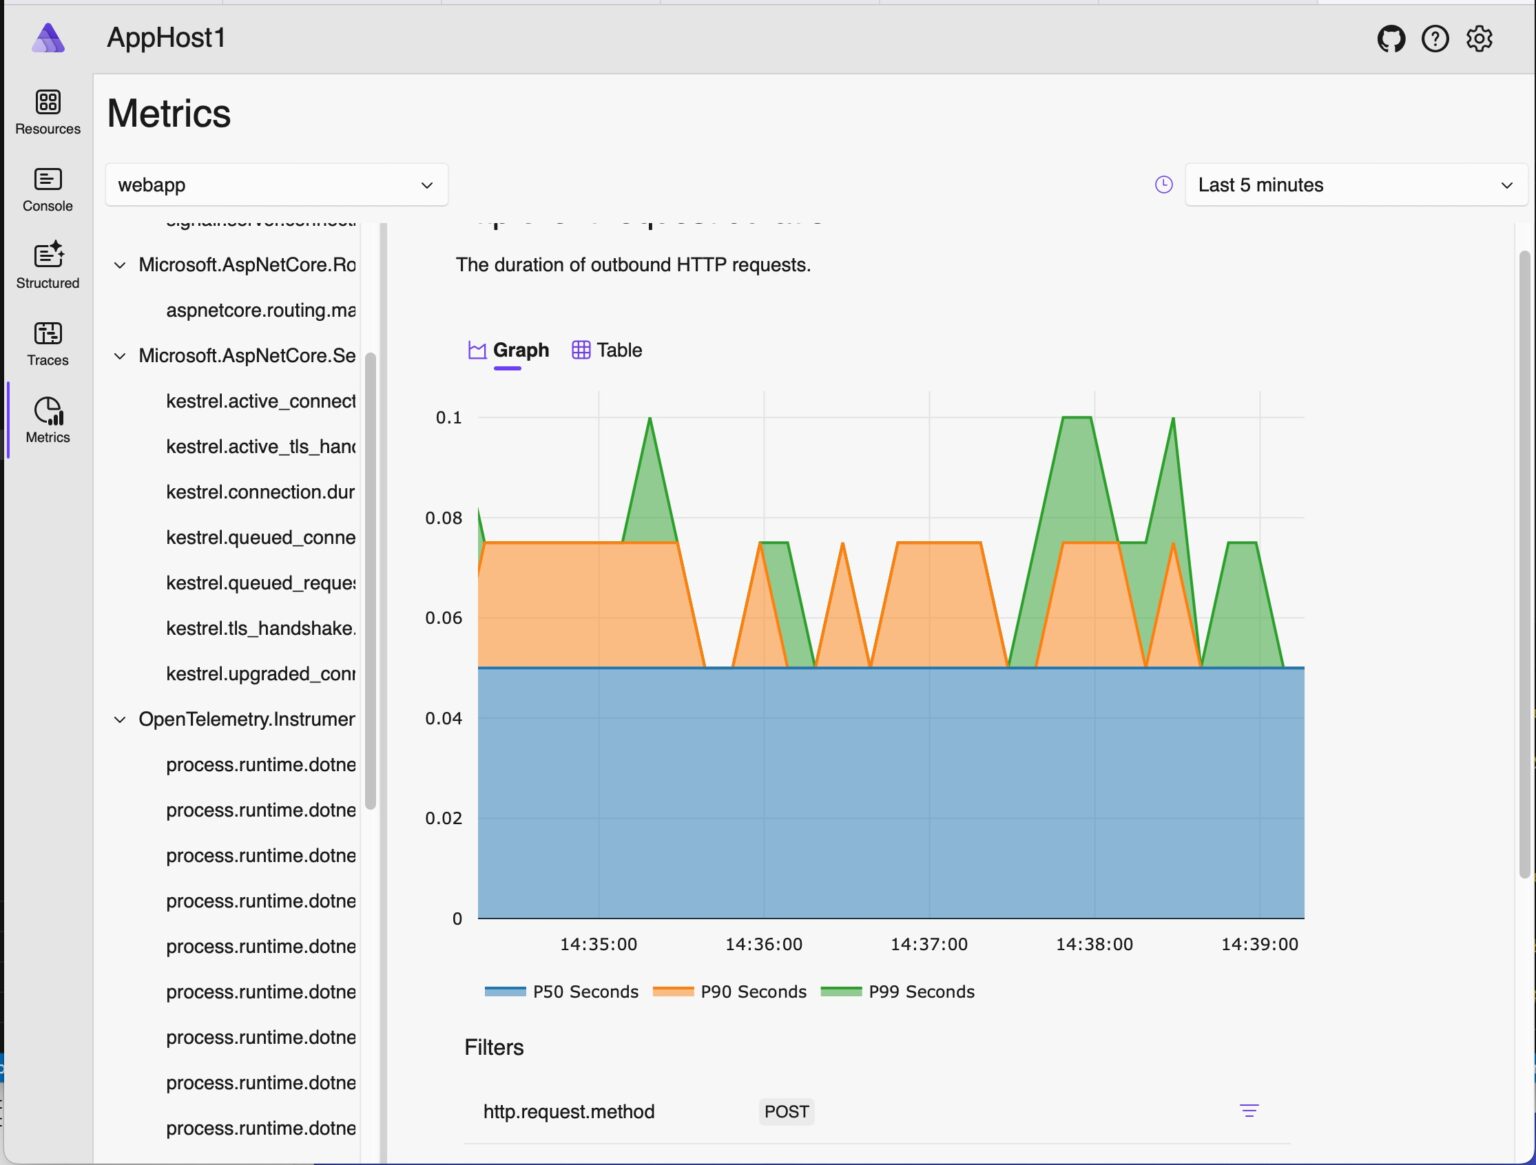Image resolution: width=1536 pixels, height=1165 pixels.
Task: Open the dashboard settings gear icon
Action: (x=1479, y=38)
